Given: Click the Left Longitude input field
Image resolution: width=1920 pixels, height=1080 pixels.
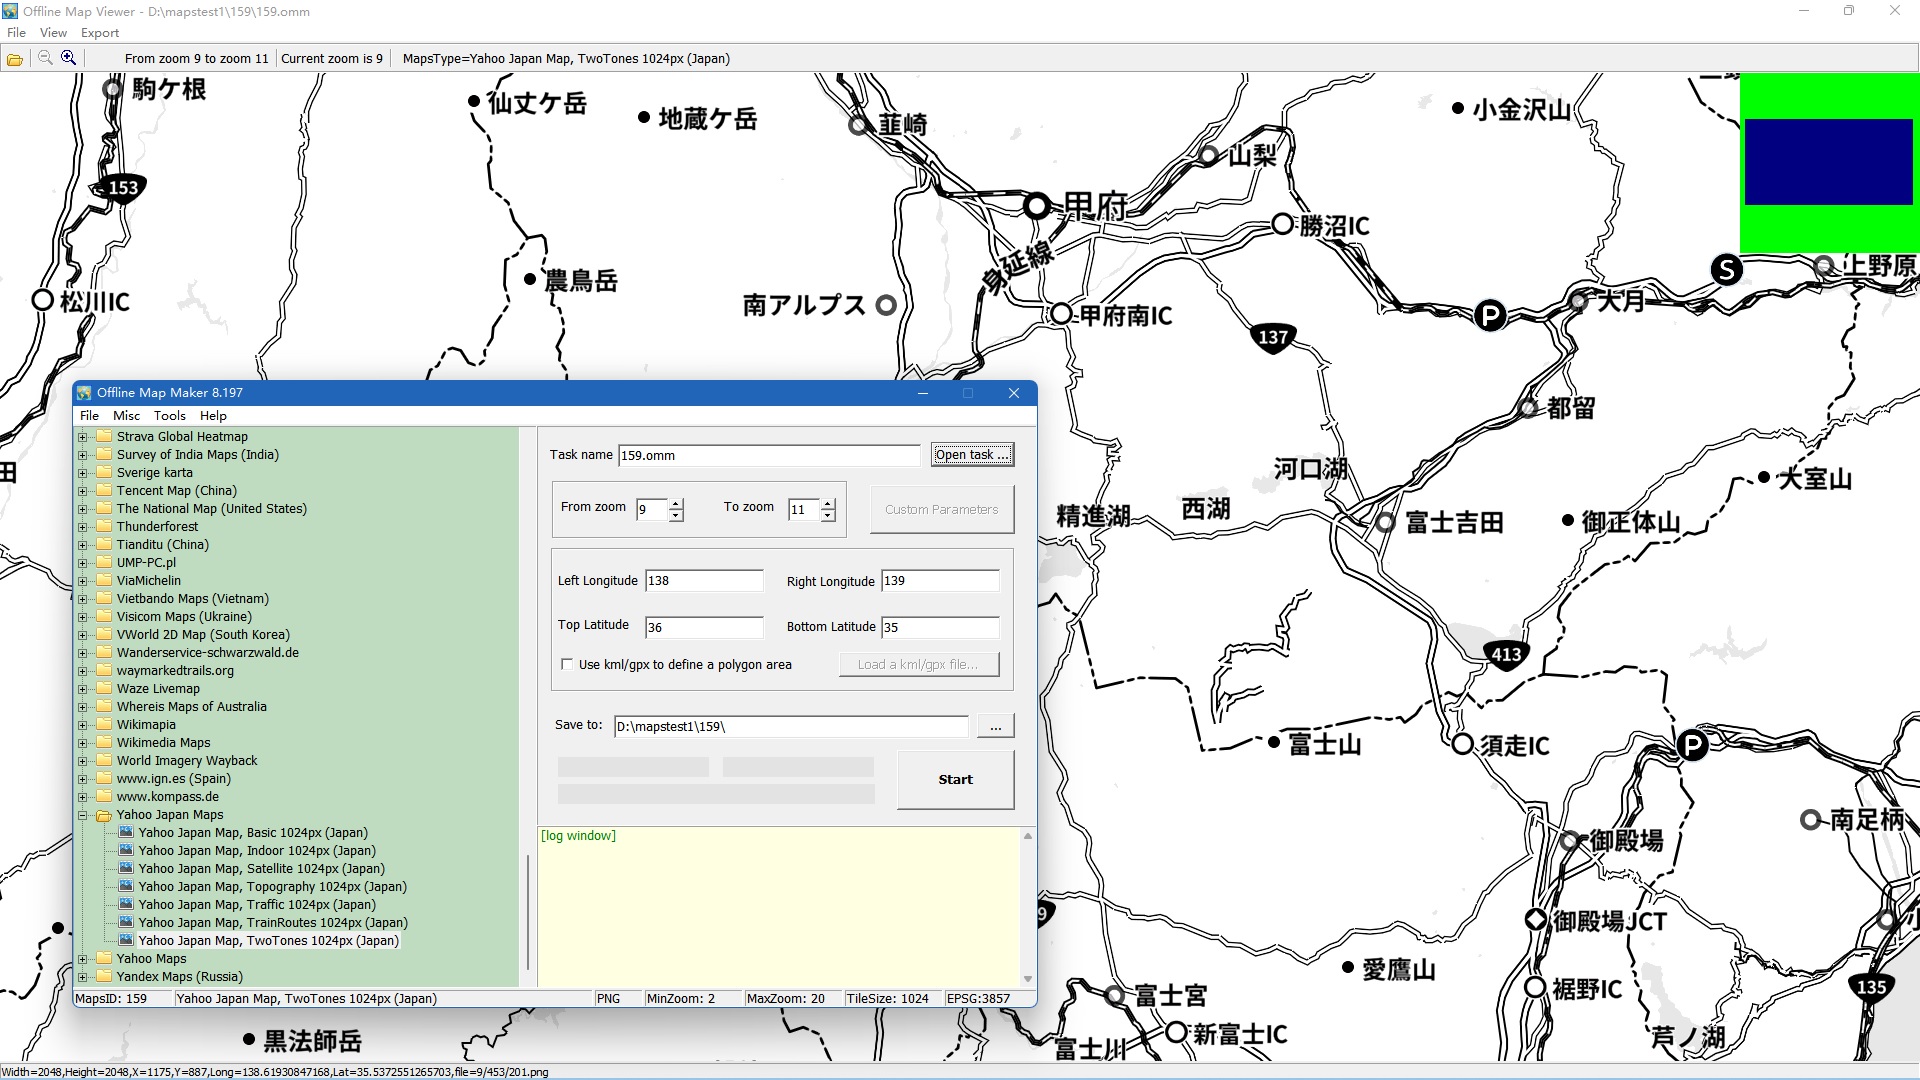Looking at the screenshot, I should [704, 581].
